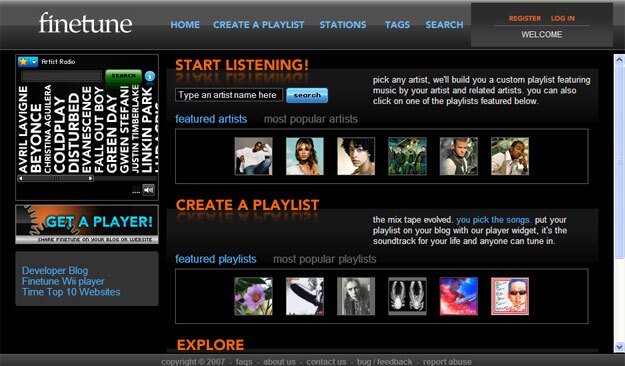The image size is (625, 366).
Task: Open the Developer Blog link
Action: (55, 270)
